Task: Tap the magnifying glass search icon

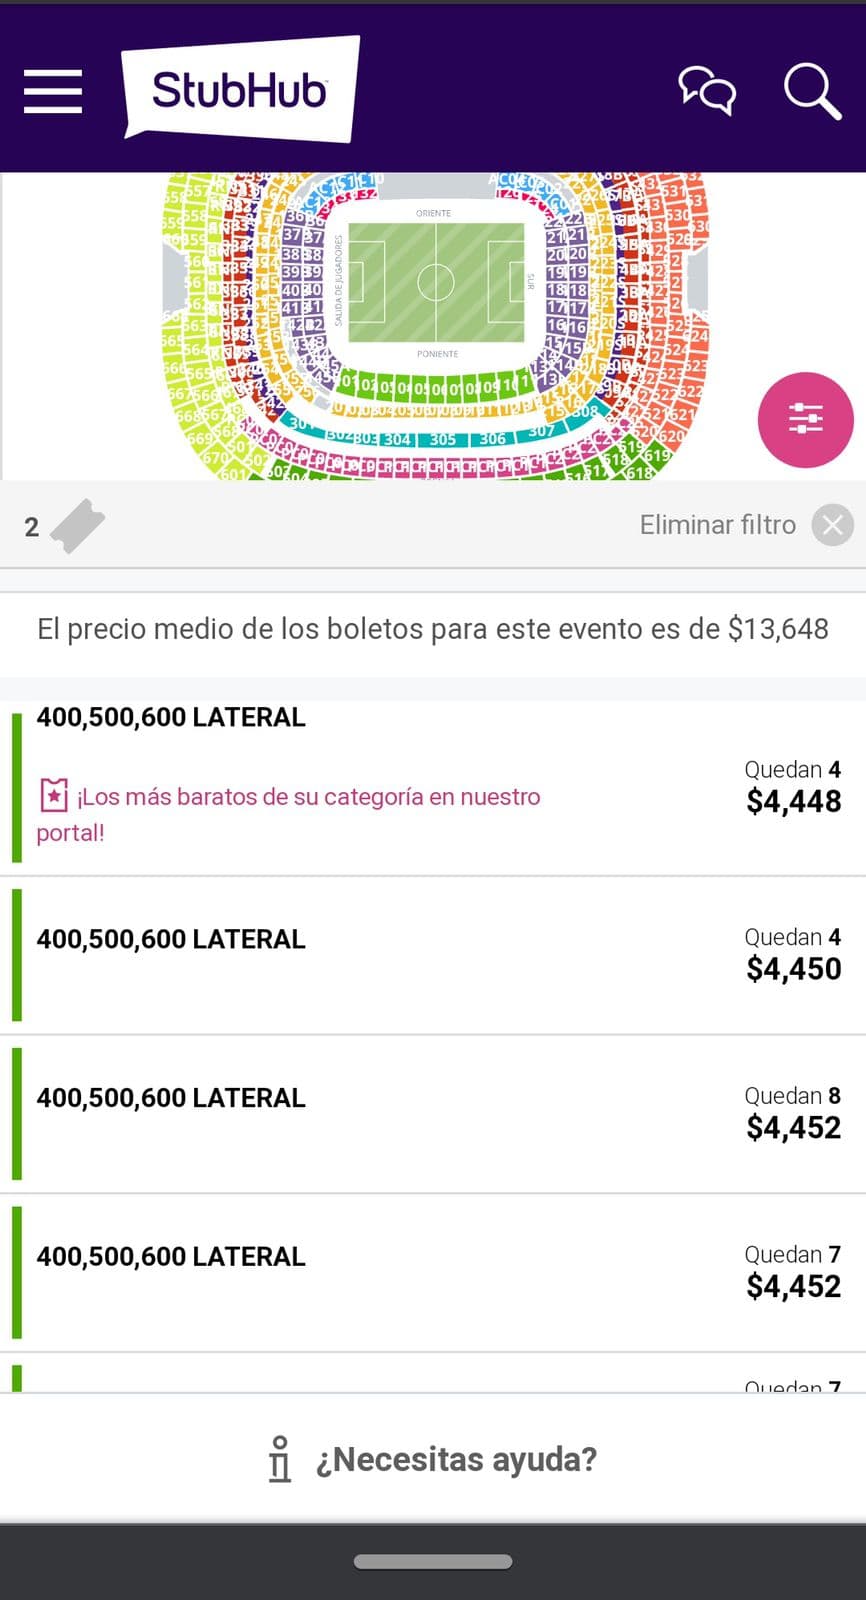Action: pos(811,91)
